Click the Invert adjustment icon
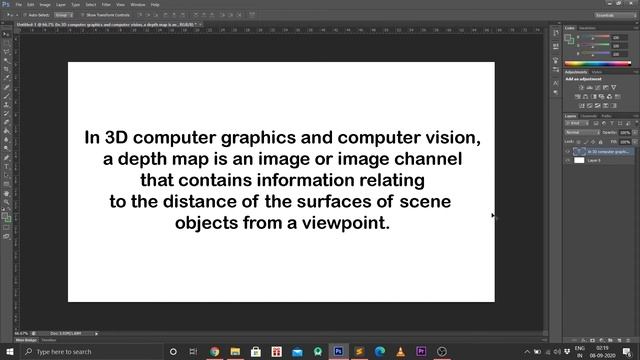Image resolution: width=640 pixels, height=360 pixels. [582, 106]
